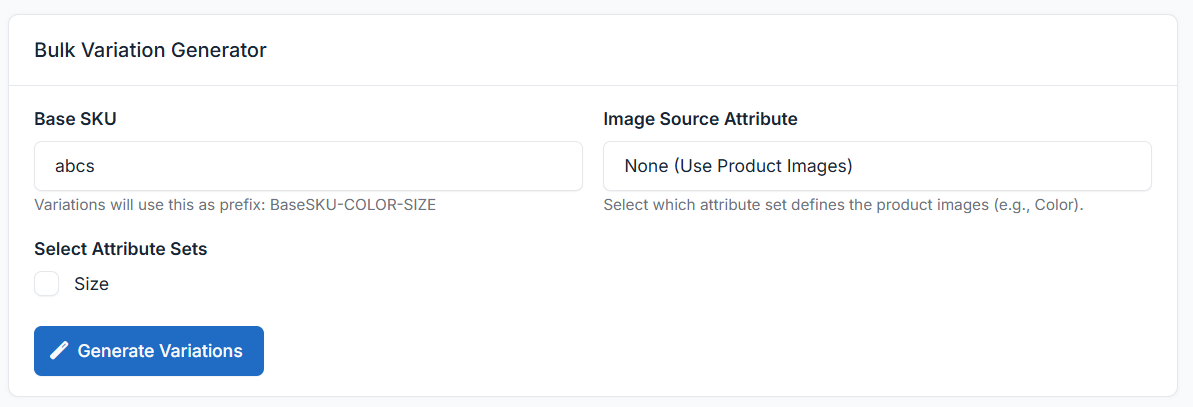Click the Select Attribute Sets heading

pyautogui.click(x=121, y=249)
